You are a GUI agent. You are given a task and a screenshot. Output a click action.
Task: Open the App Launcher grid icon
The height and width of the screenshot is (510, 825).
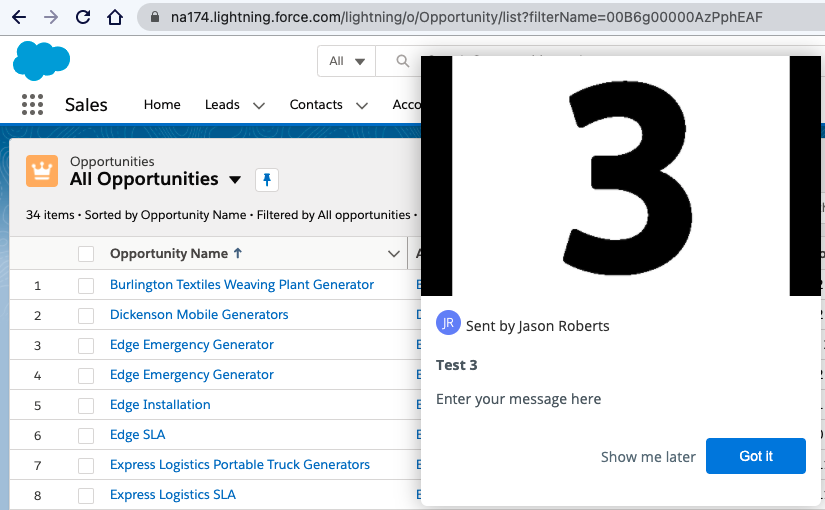33,104
